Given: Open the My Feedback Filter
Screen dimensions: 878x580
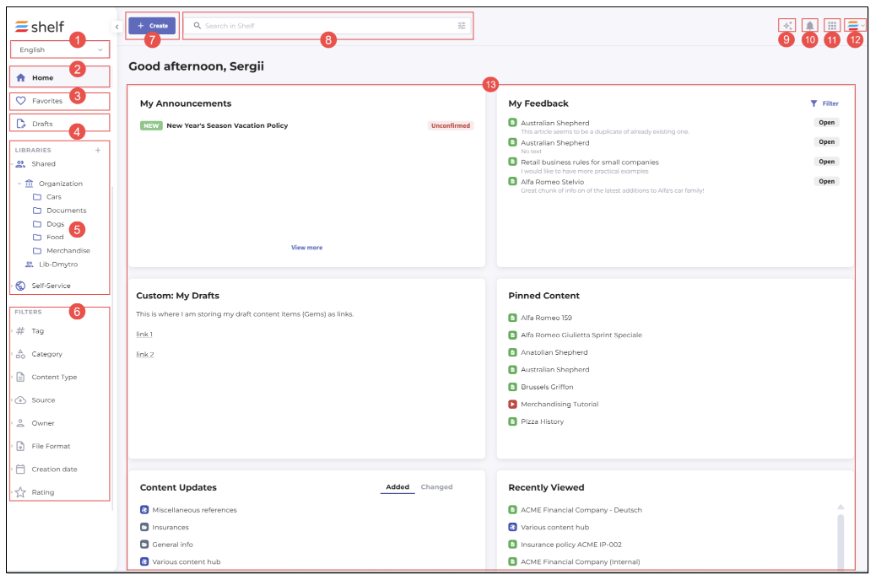Looking at the screenshot, I should click(824, 104).
